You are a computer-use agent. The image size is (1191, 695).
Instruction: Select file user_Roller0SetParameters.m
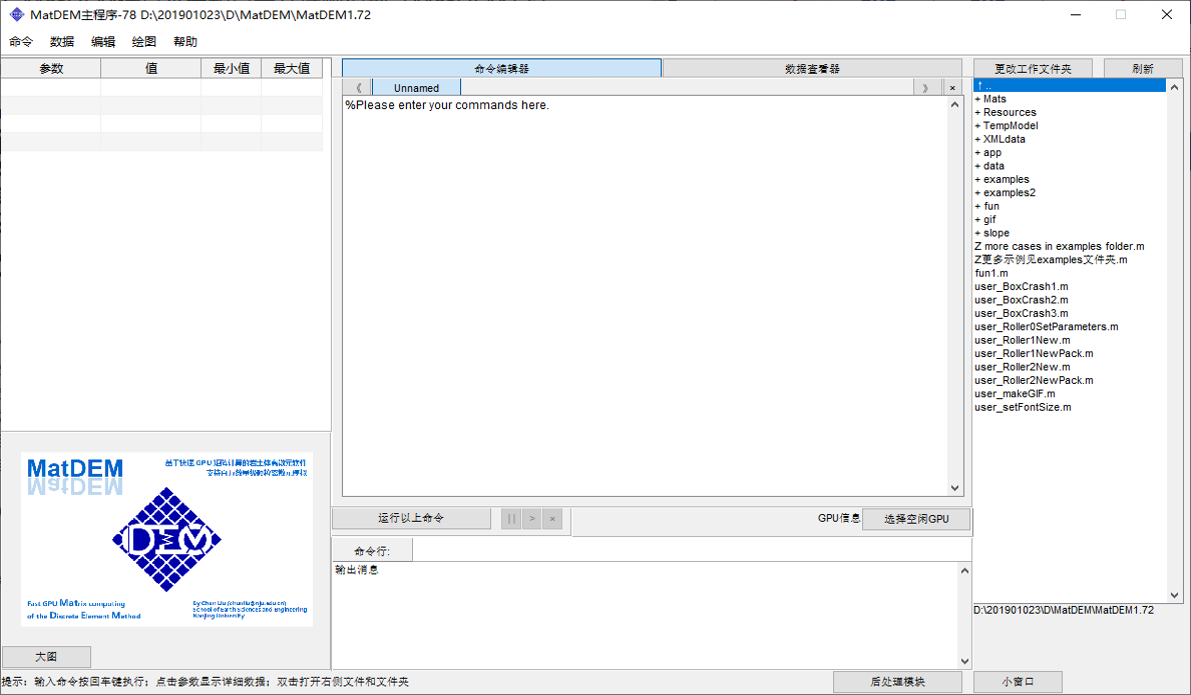coord(1069,327)
